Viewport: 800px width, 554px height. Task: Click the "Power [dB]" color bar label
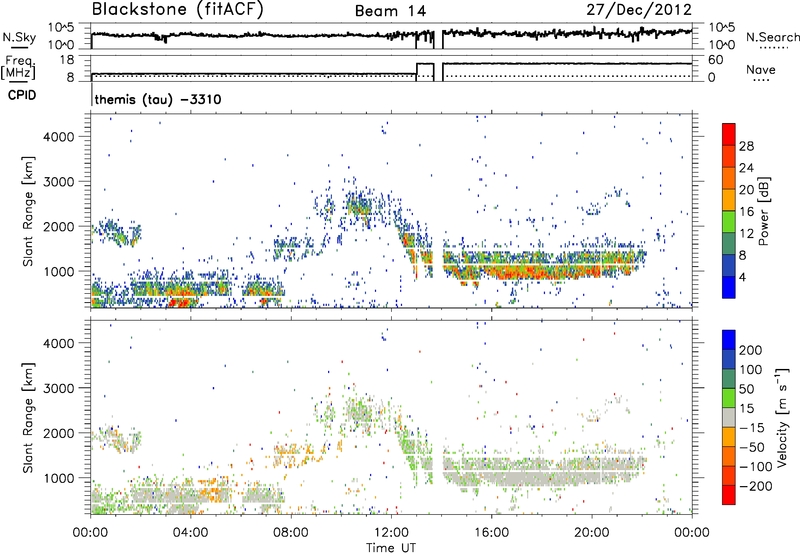(764, 211)
